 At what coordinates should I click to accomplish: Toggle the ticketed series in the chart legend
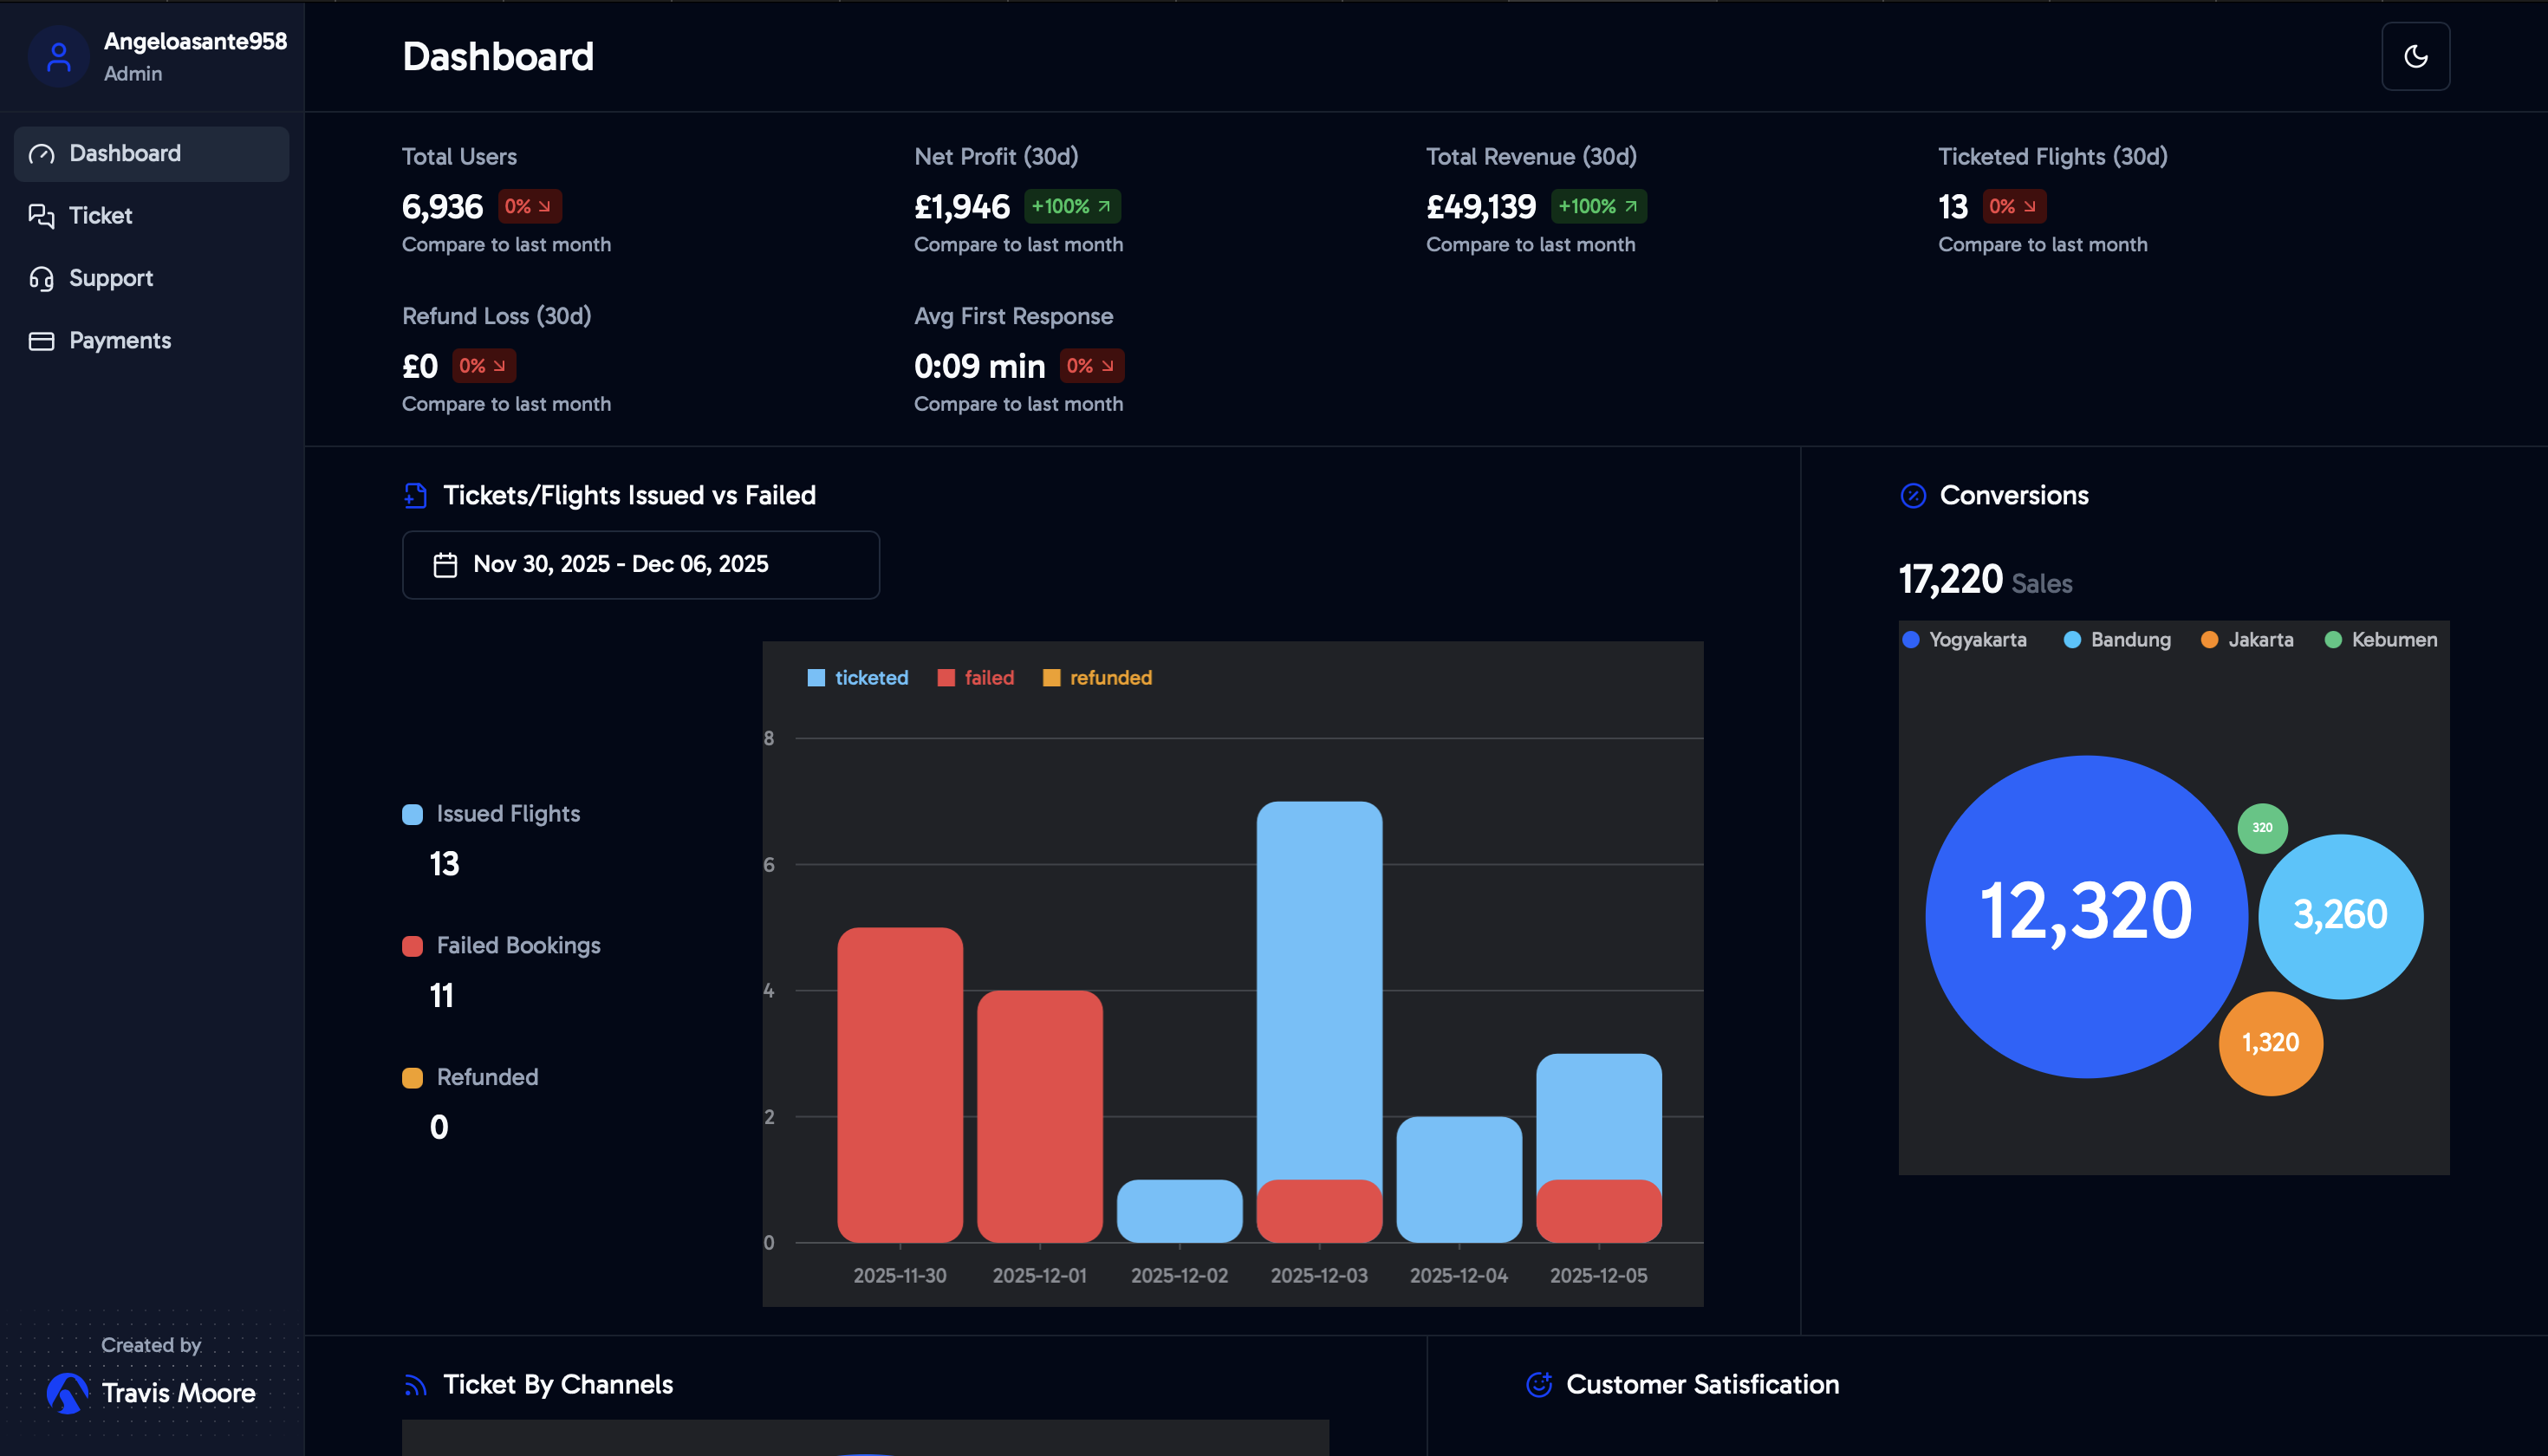[858, 678]
